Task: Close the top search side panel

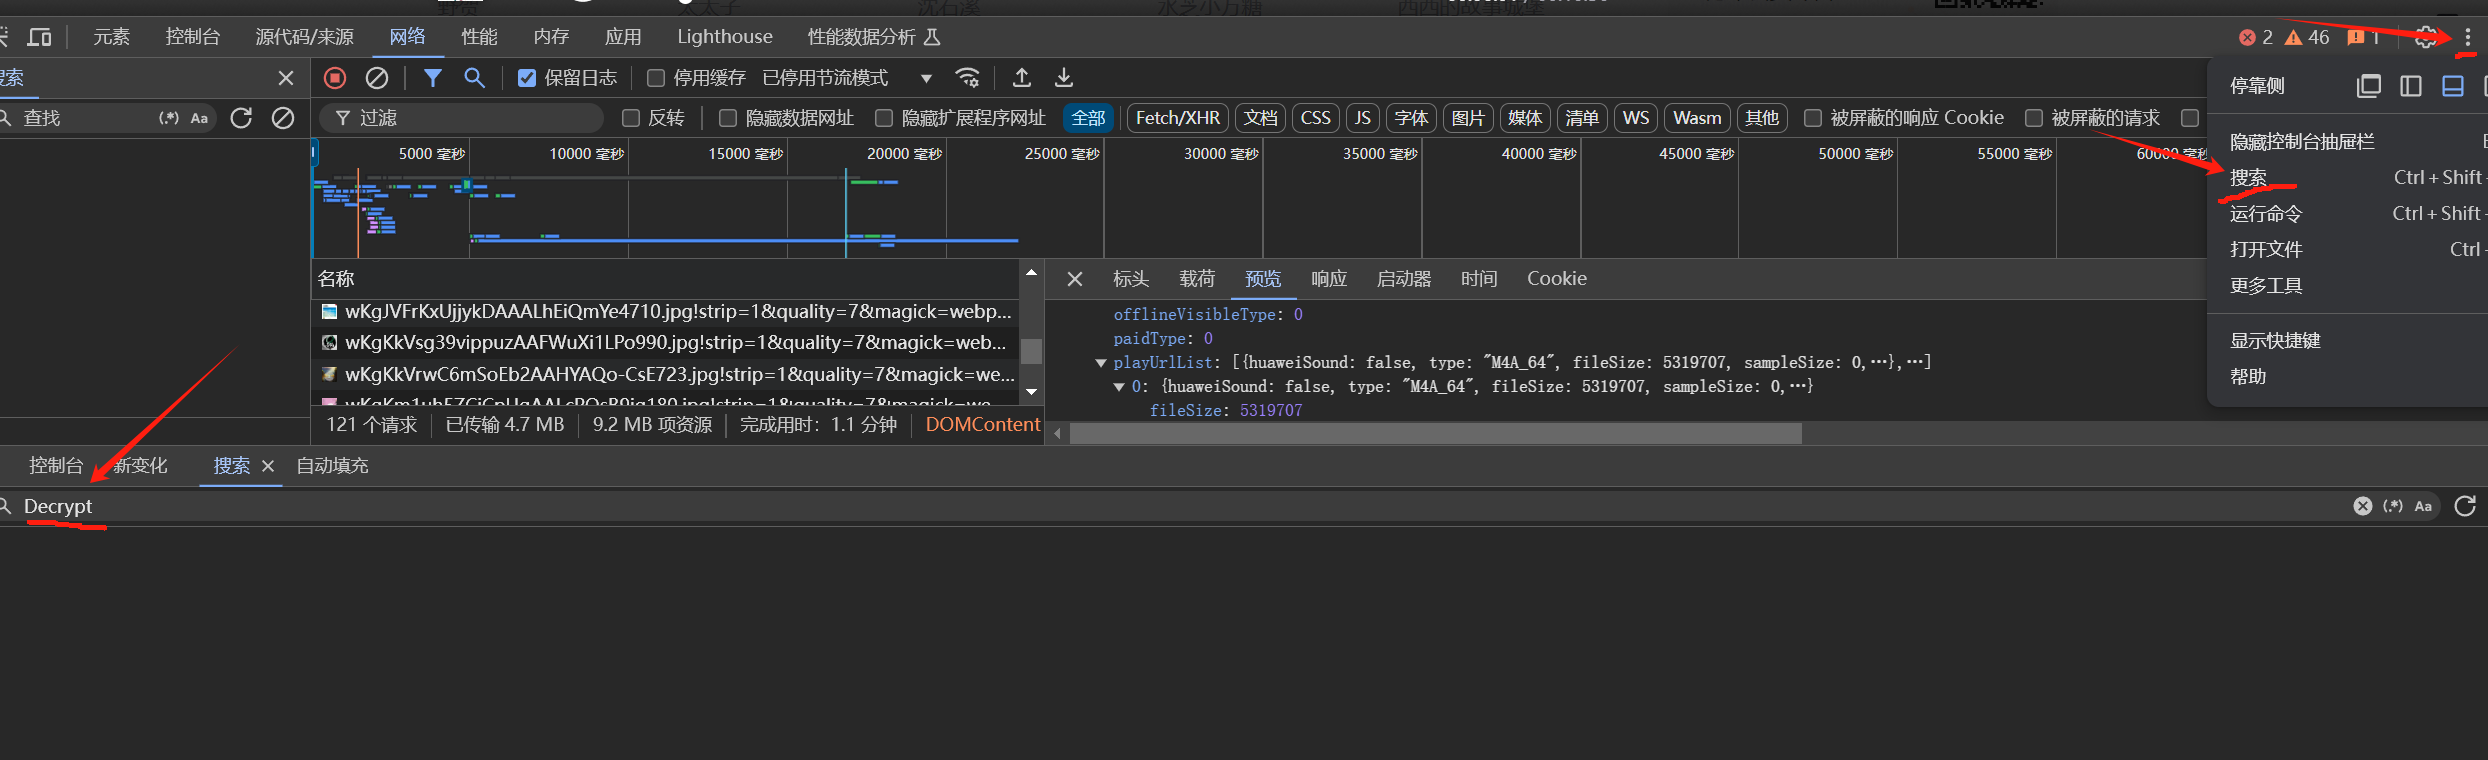Action: point(286,78)
